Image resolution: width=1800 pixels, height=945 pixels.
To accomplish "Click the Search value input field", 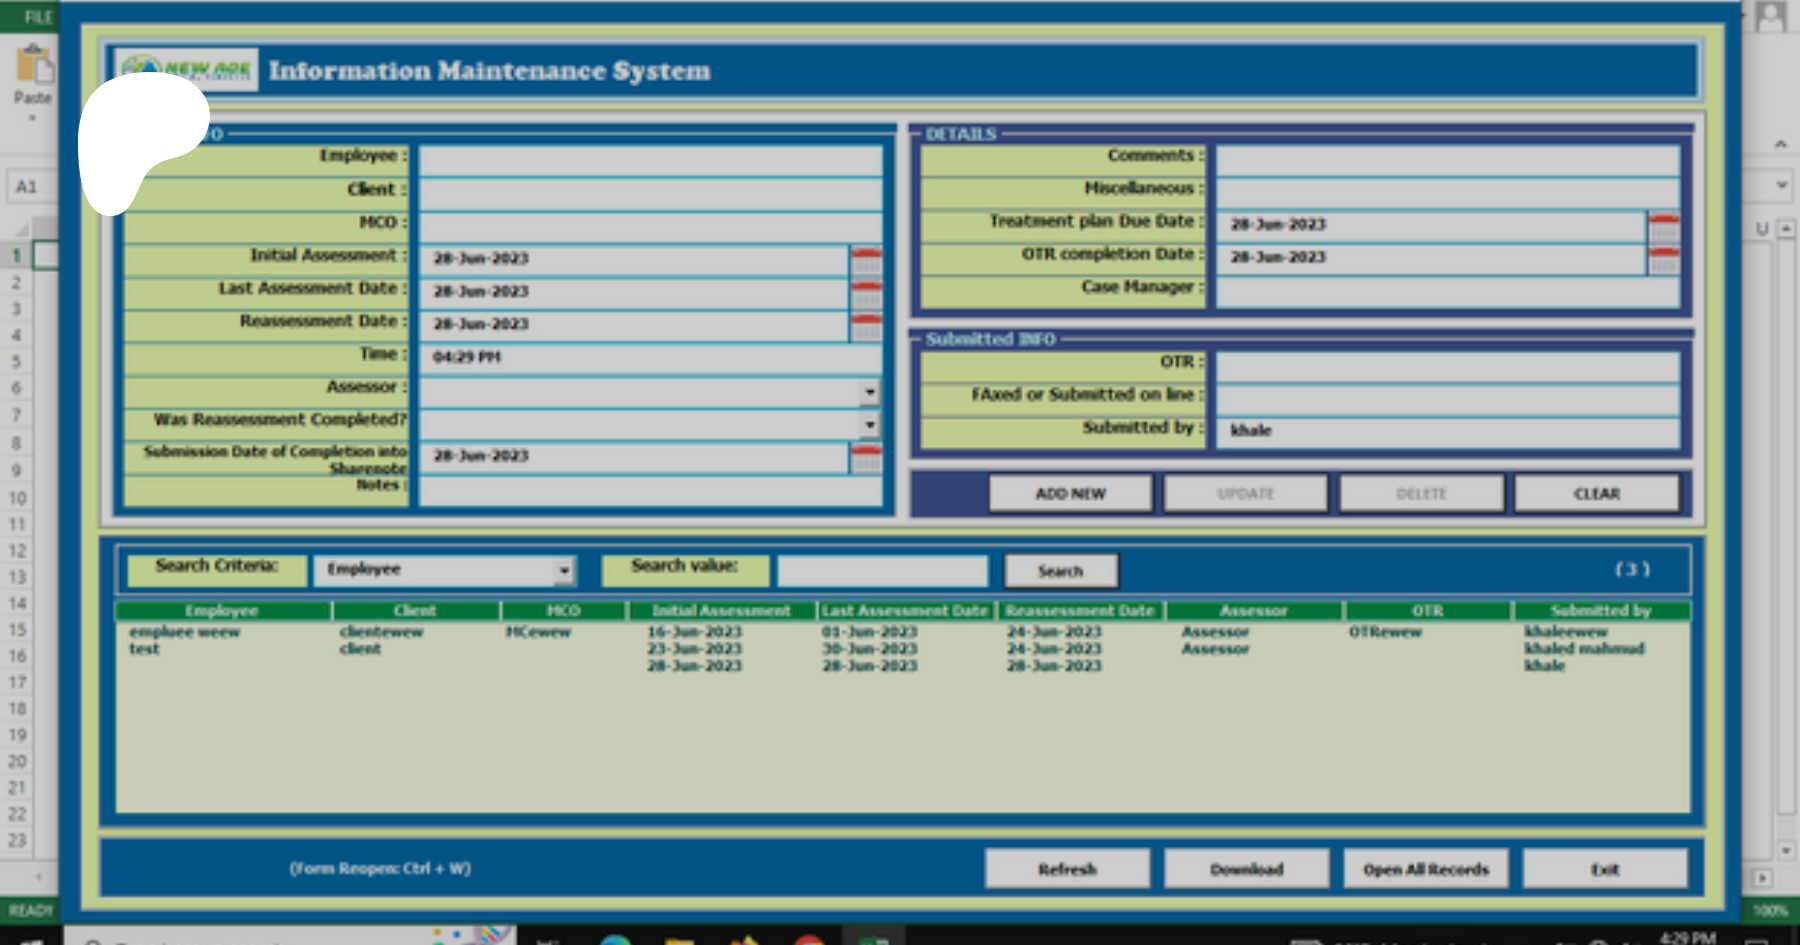I will (882, 571).
